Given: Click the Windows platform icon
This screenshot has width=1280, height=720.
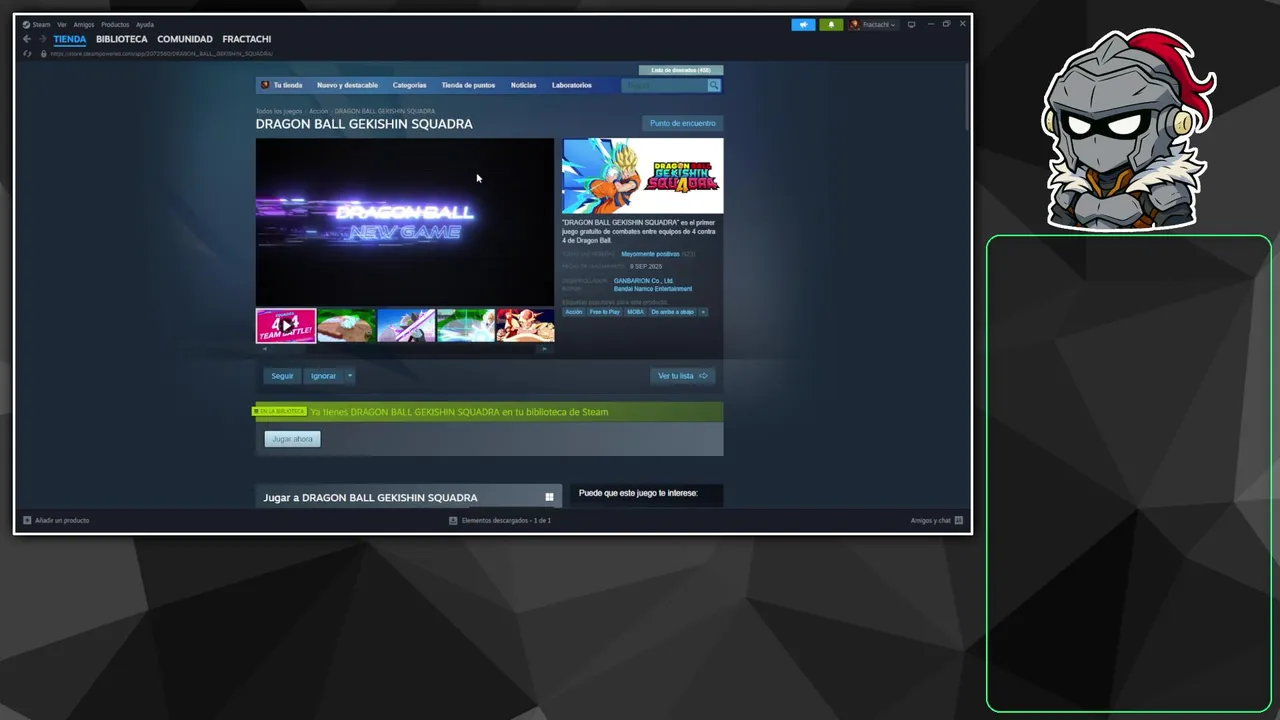Looking at the screenshot, I should pos(549,497).
